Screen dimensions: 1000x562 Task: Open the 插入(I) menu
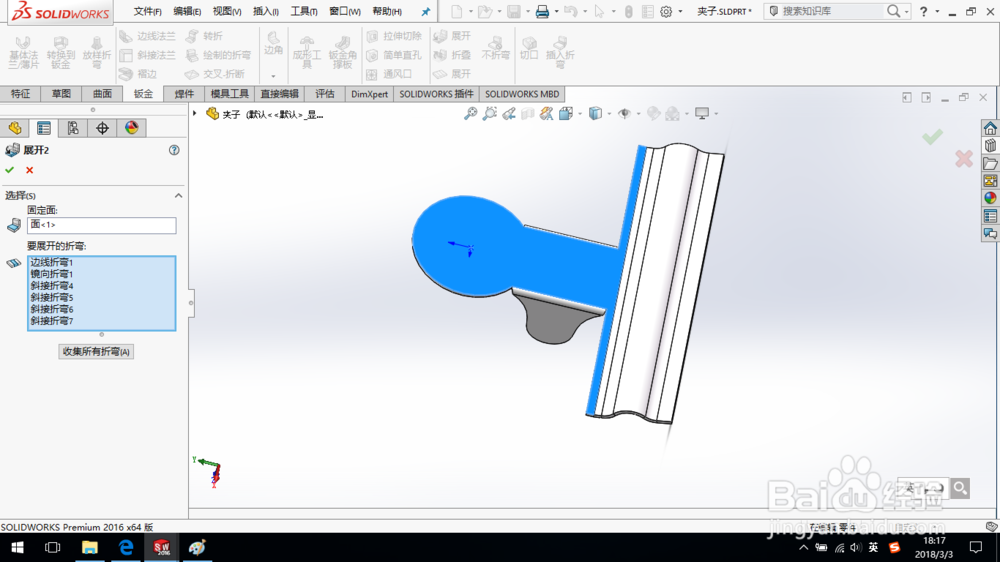click(x=265, y=11)
